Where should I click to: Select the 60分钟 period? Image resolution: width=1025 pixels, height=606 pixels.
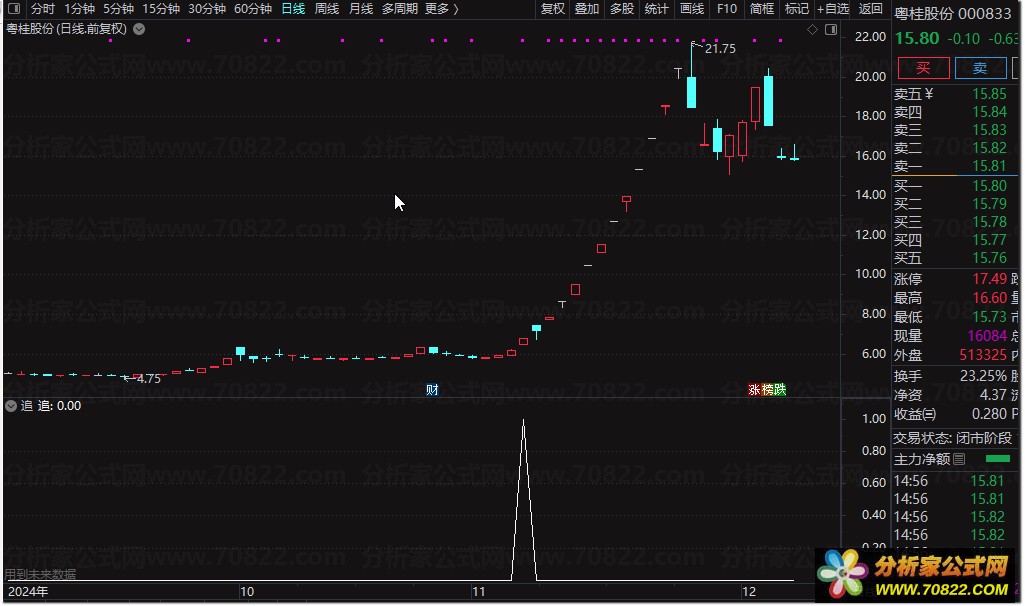(252, 8)
